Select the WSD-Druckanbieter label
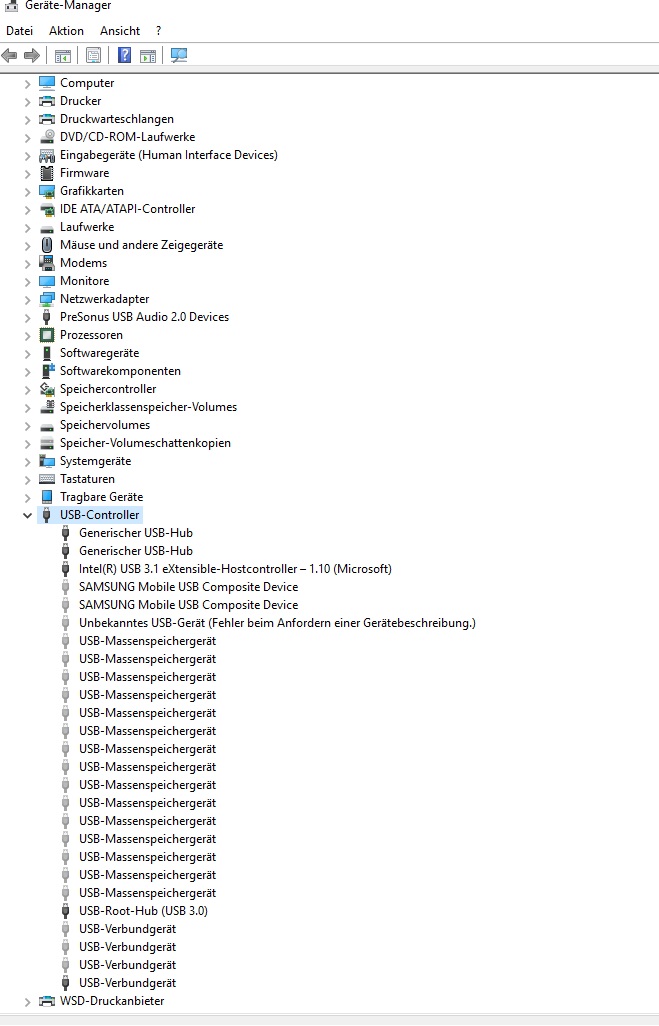659x1026 pixels. [112, 1000]
